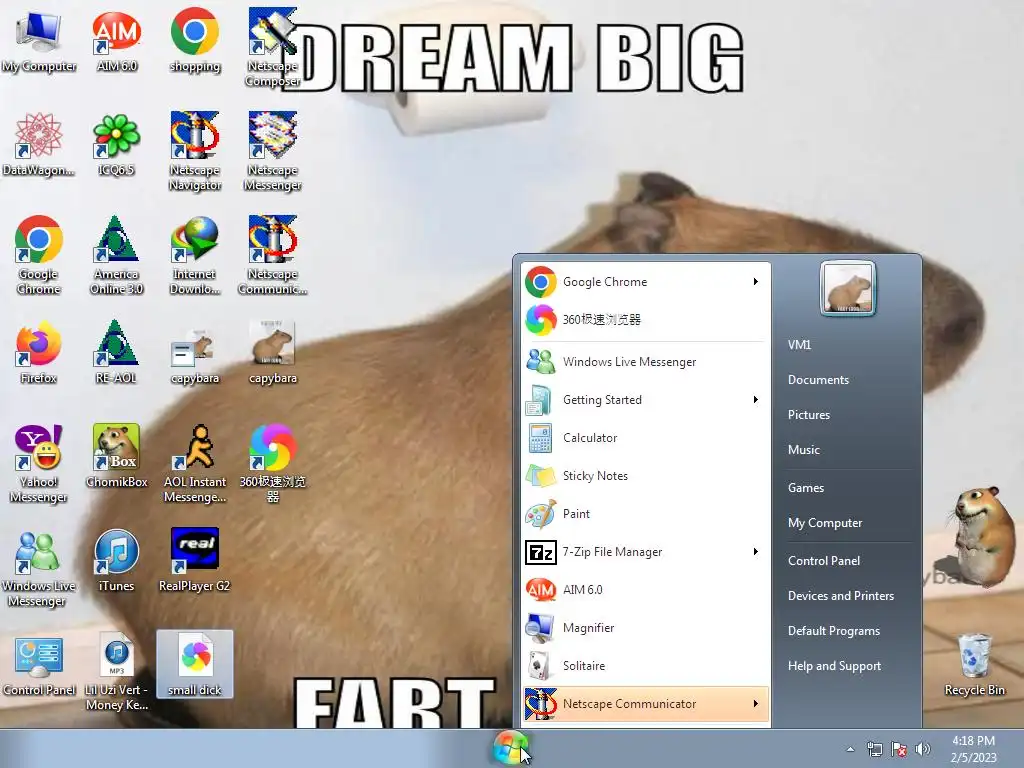
Task: Select the Netscape Messenger desktop icon
Action: point(272,151)
